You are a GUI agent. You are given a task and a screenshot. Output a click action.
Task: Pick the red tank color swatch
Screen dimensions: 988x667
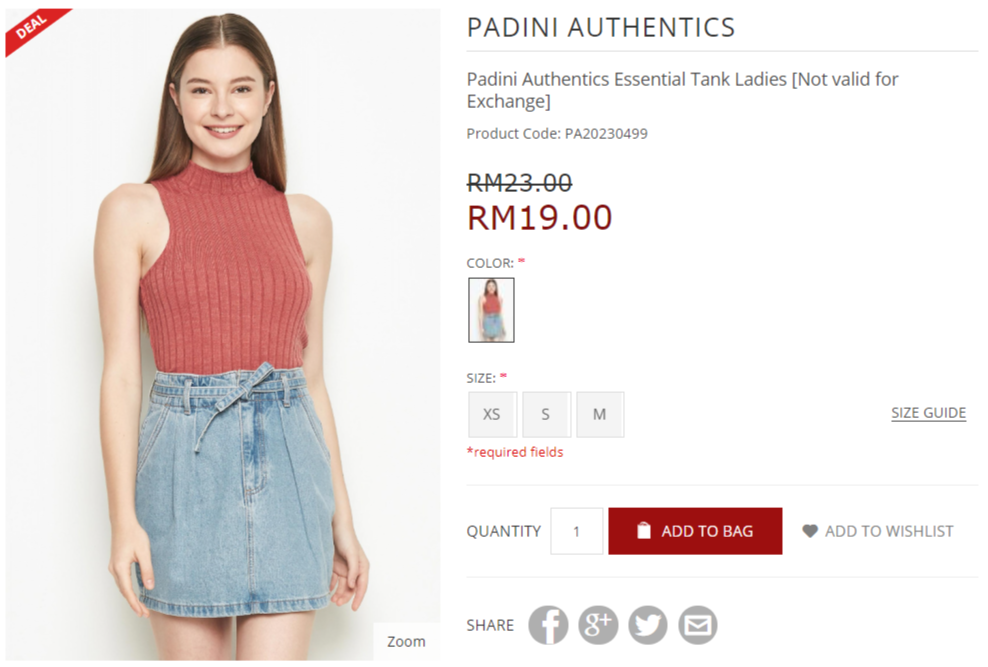(491, 310)
